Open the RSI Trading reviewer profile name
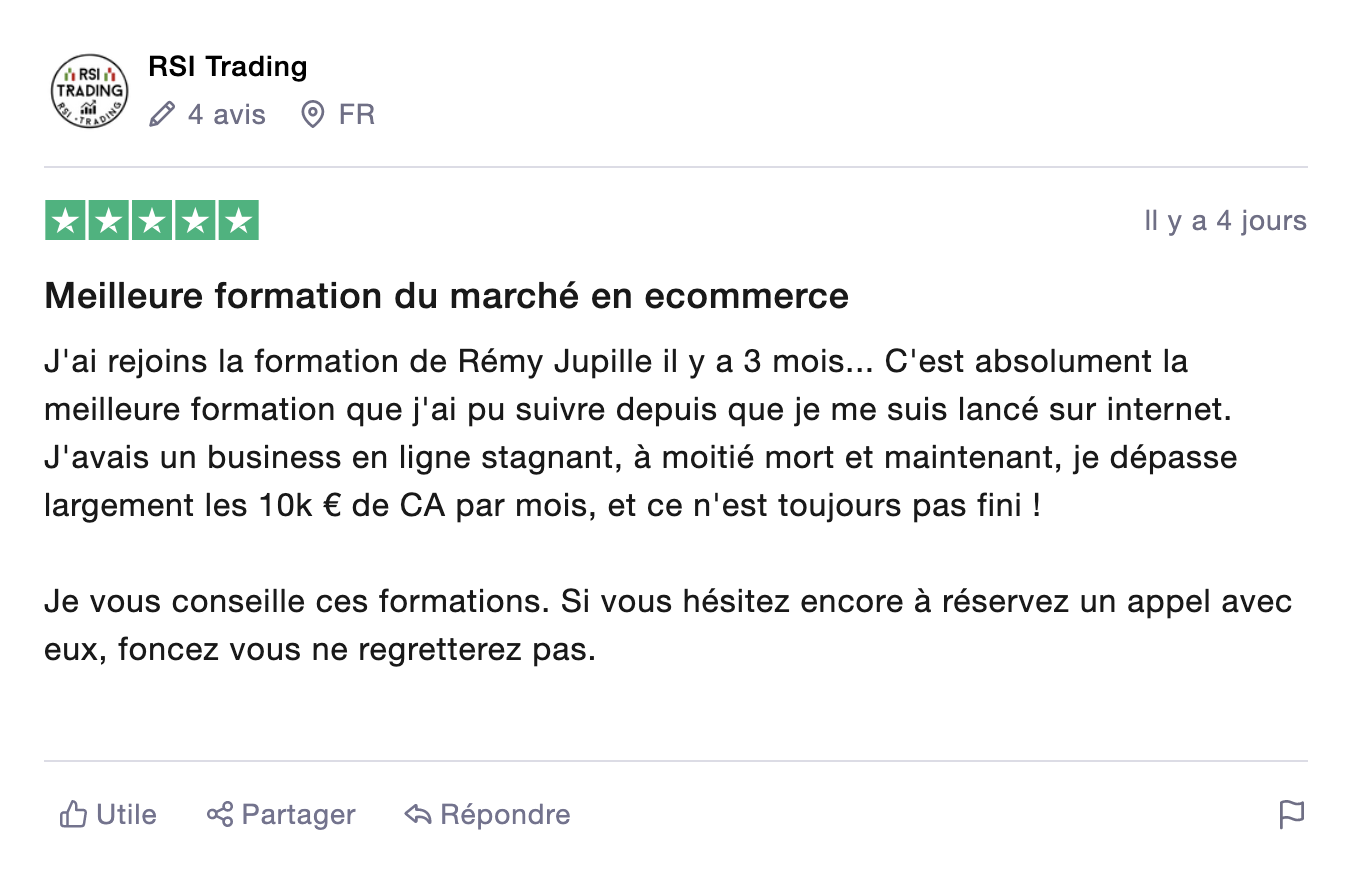1352x880 pixels. click(227, 67)
